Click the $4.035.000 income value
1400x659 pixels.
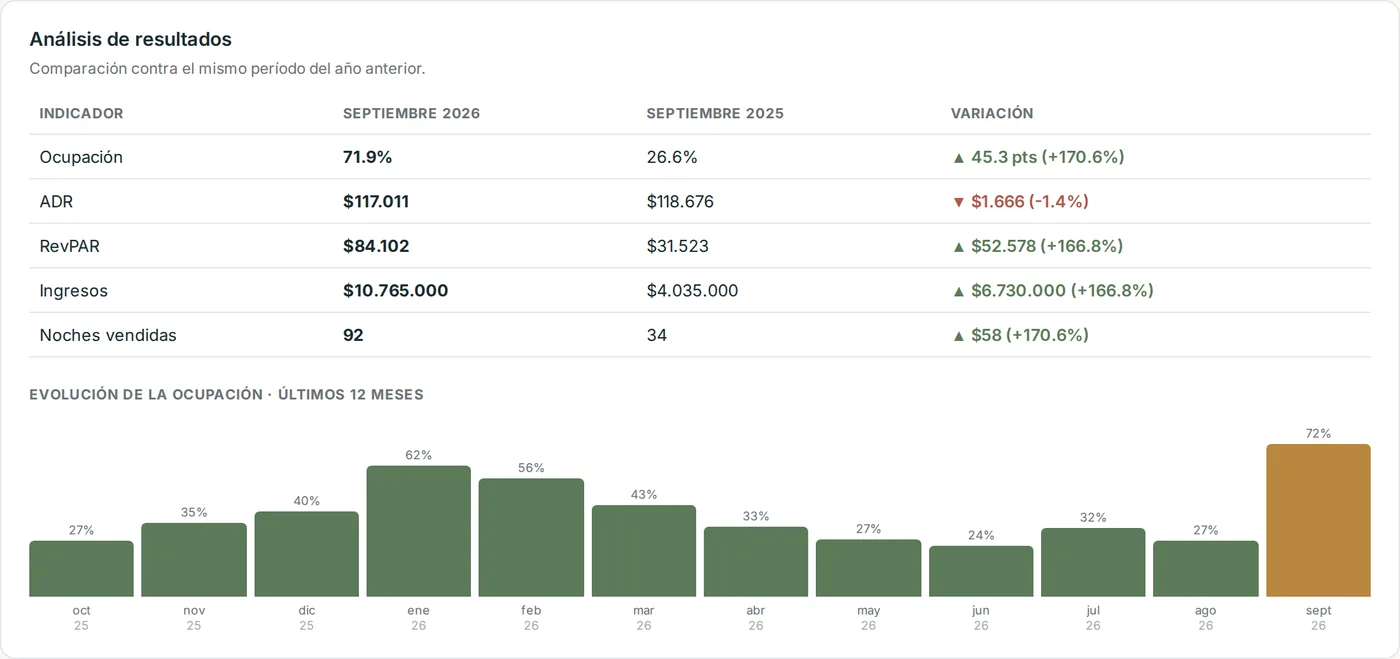[693, 291]
